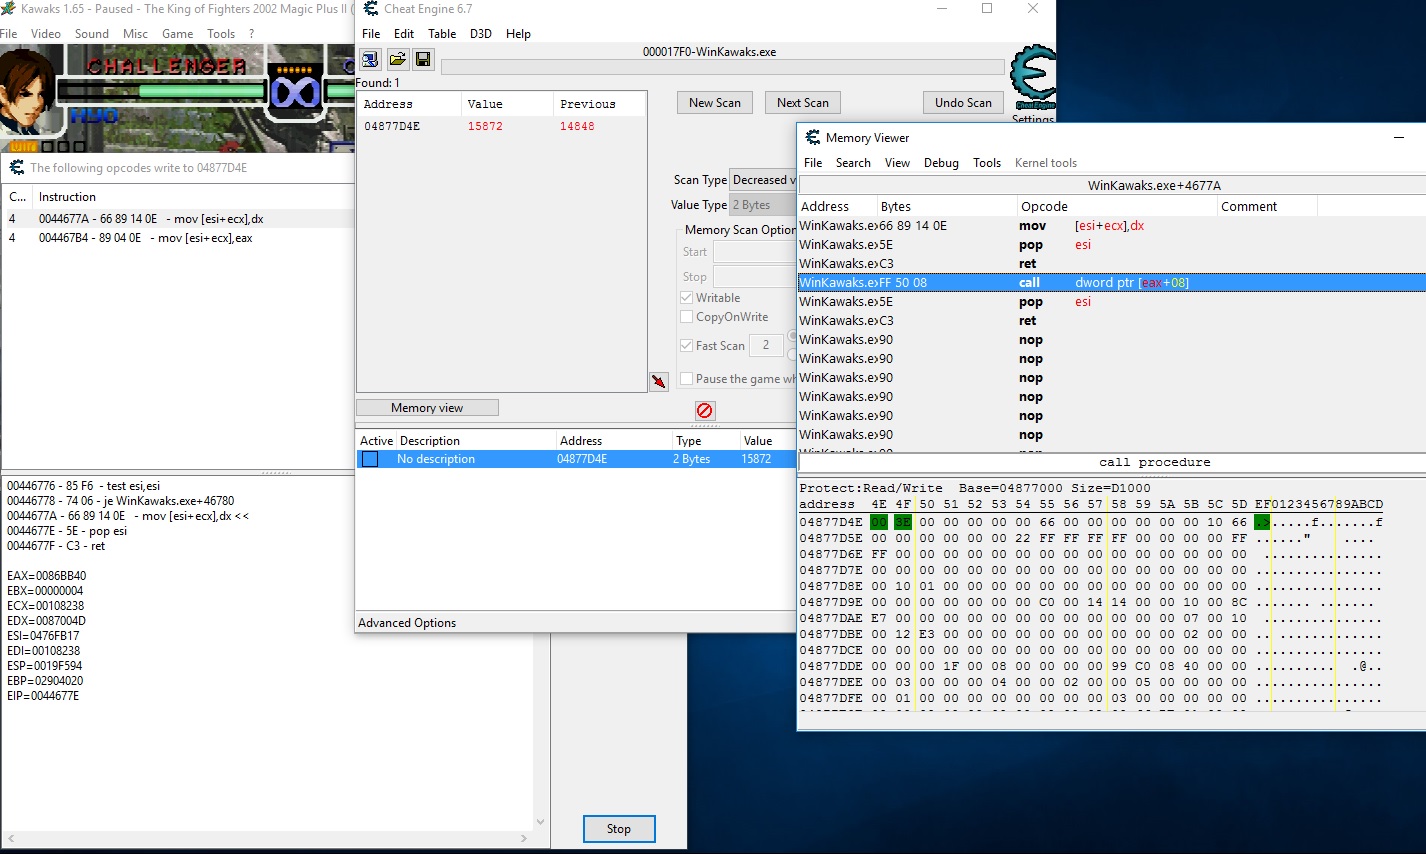Image resolution: width=1426 pixels, height=854 pixels.
Task: Click the opcodes window title icon
Action: [17, 168]
